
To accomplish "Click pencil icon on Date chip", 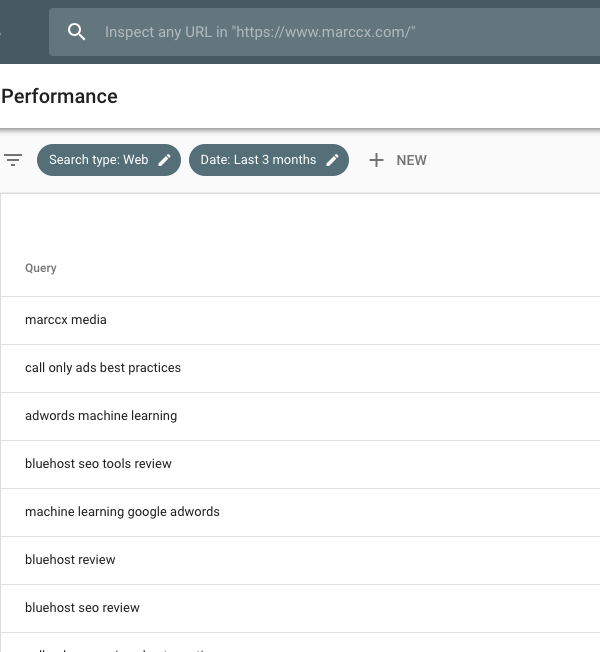I will (x=332, y=160).
